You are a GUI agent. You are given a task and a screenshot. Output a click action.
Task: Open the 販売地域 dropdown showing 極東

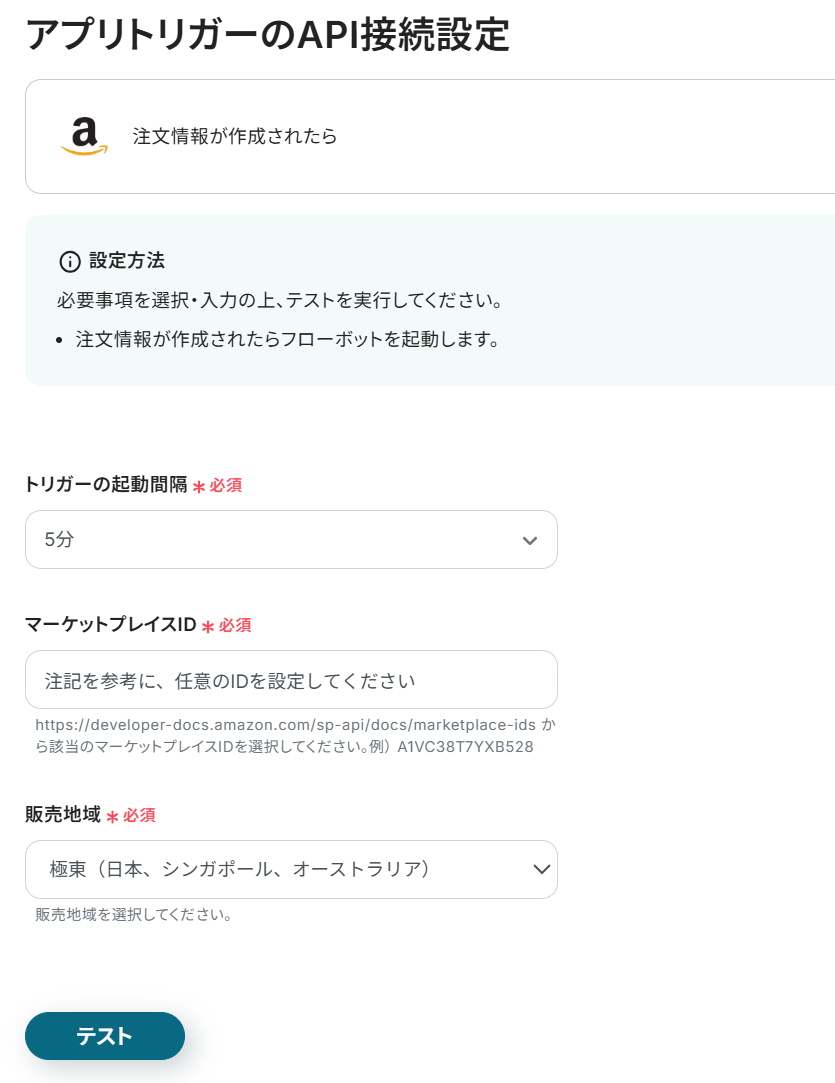[x=290, y=869]
